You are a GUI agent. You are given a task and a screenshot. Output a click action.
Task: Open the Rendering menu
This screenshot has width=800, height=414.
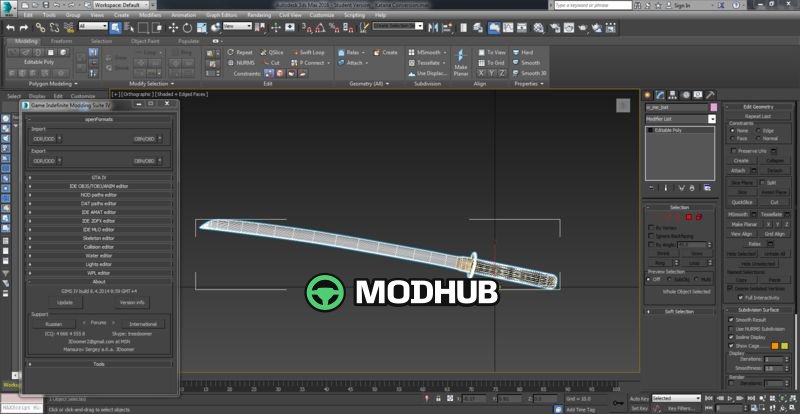point(259,15)
